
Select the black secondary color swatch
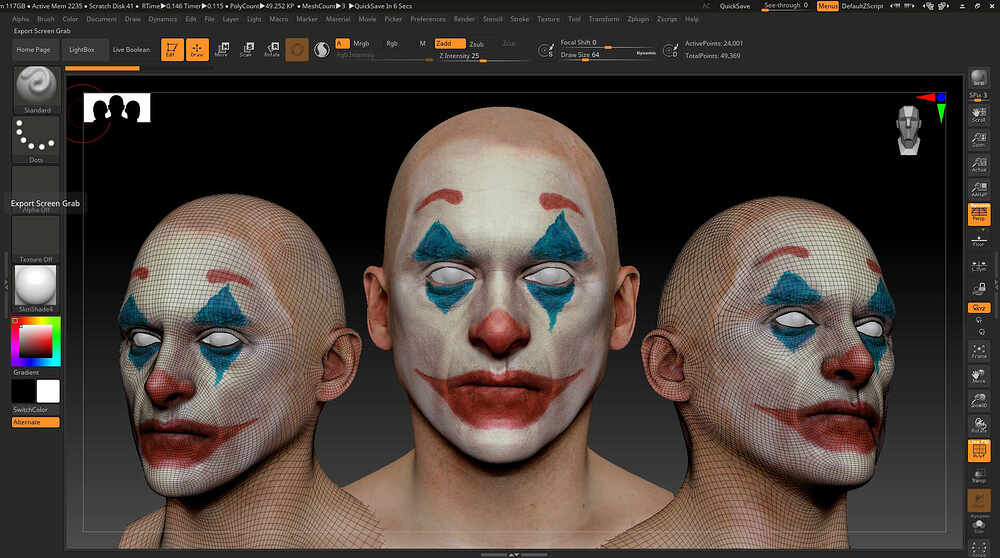point(23,391)
